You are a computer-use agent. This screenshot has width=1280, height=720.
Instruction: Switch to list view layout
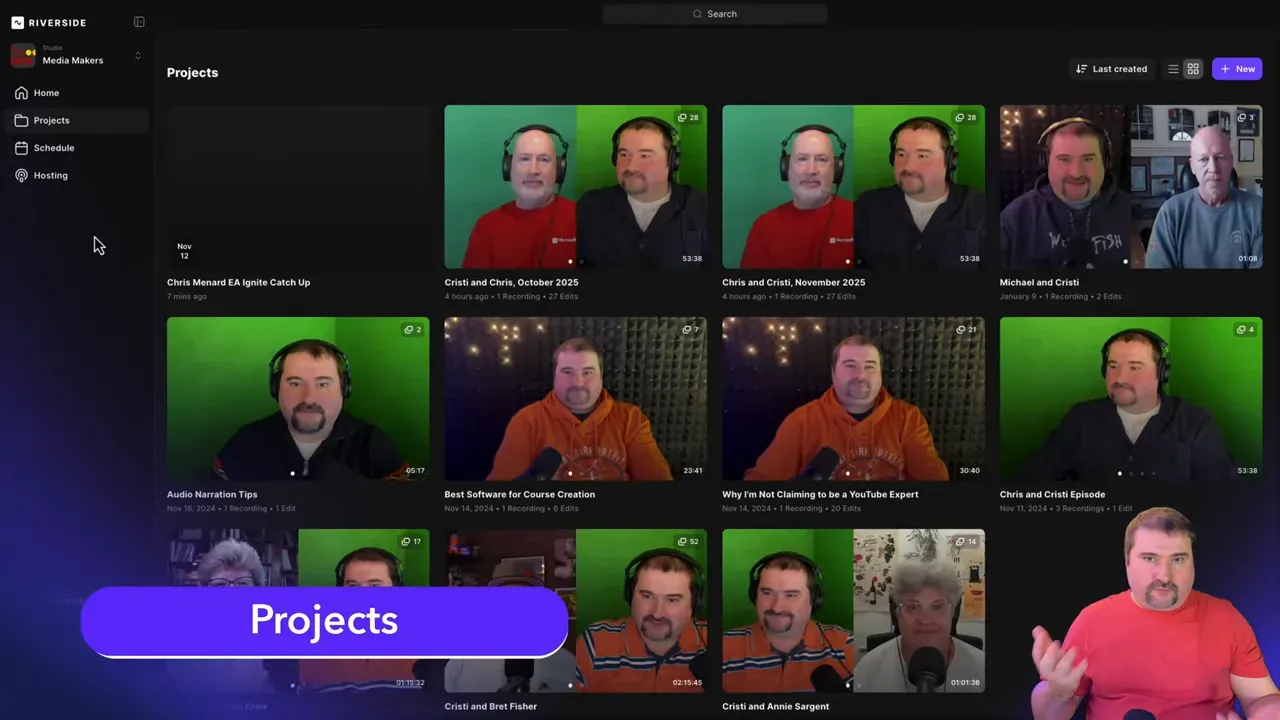coord(1173,68)
